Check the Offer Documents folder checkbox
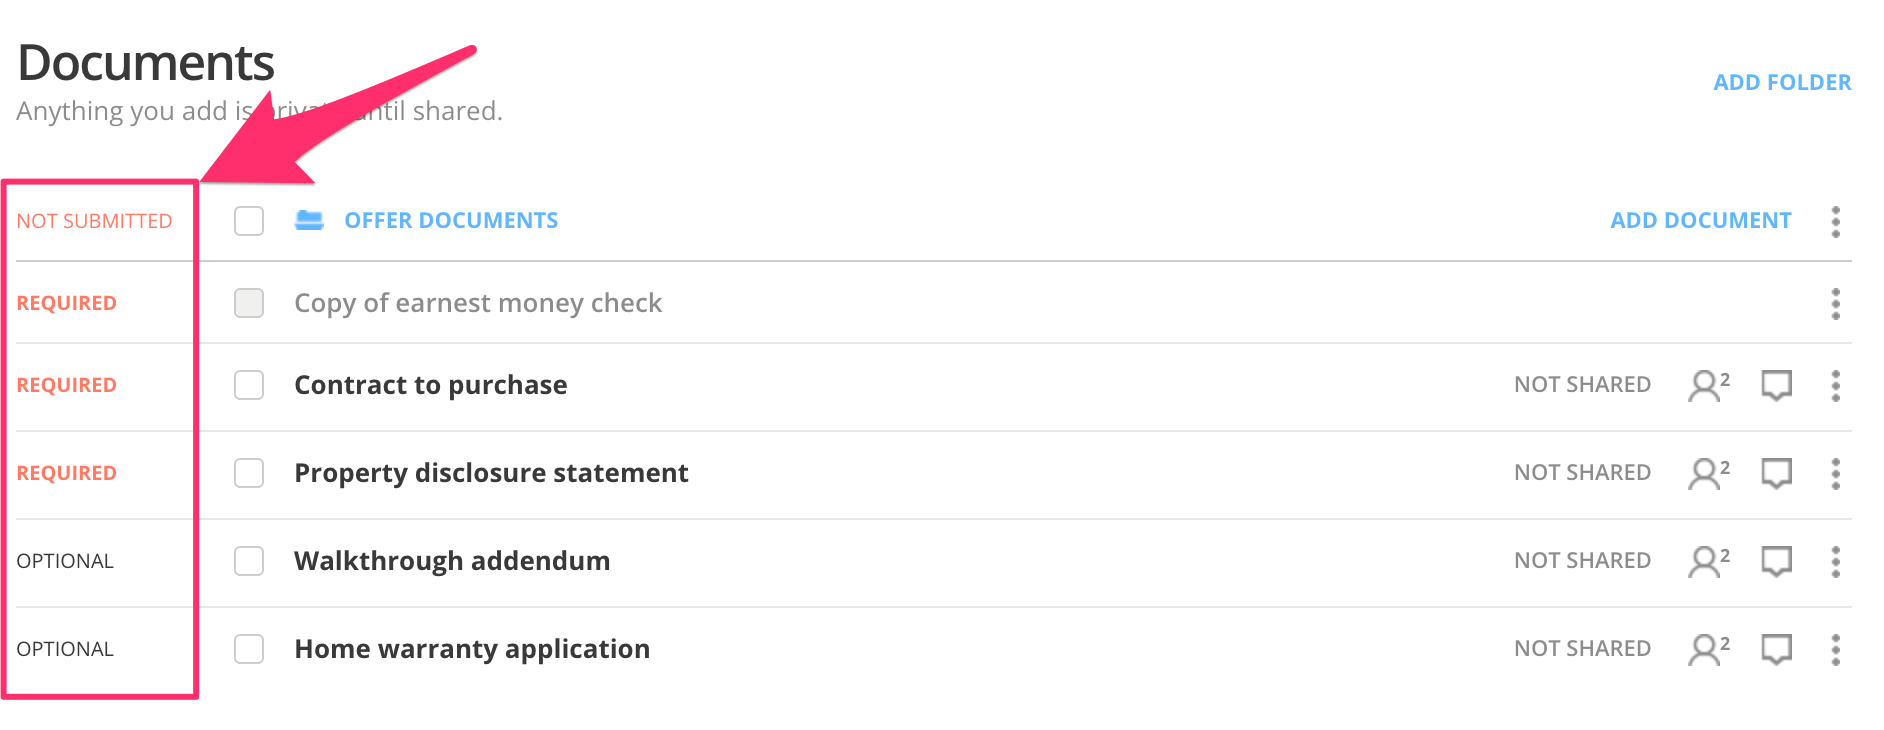 (249, 220)
